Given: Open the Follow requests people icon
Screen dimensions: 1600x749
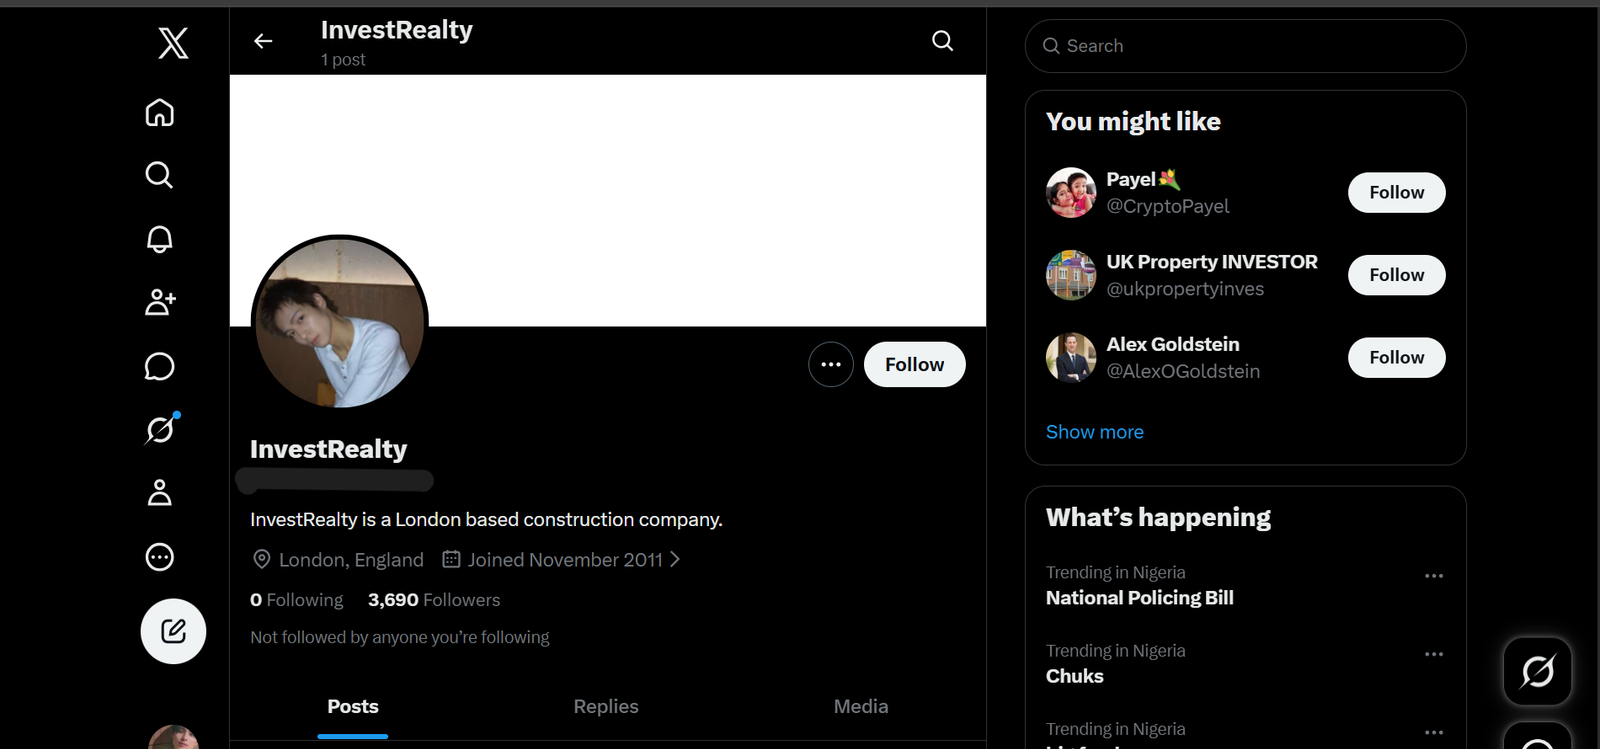Looking at the screenshot, I should tap(160, 302).
